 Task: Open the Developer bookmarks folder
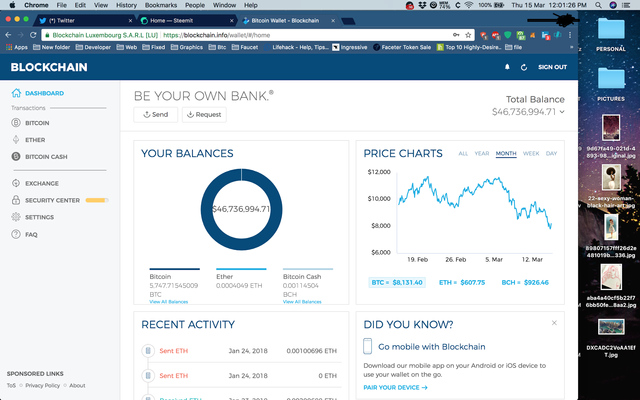click(x=93, y=47)
